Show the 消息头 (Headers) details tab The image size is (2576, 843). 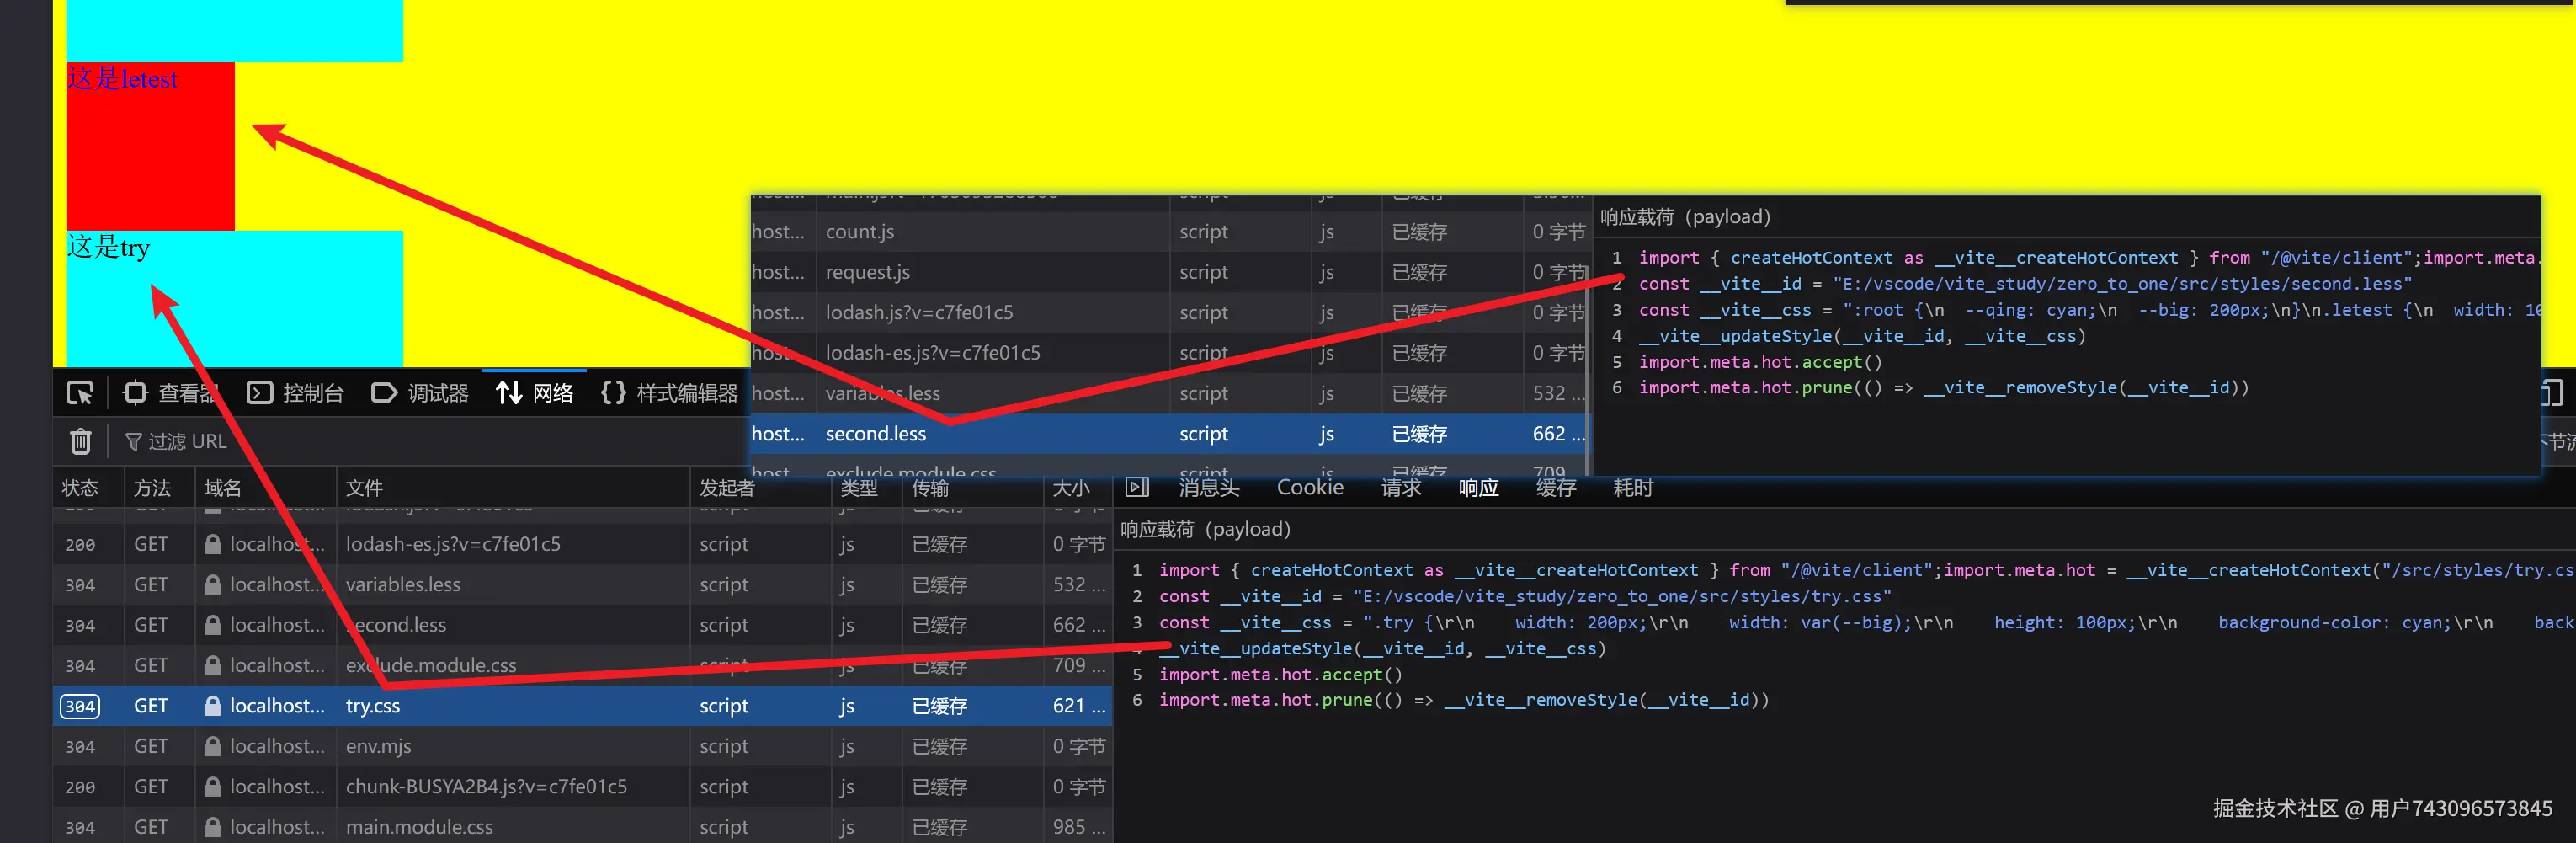pos(1209,487)
